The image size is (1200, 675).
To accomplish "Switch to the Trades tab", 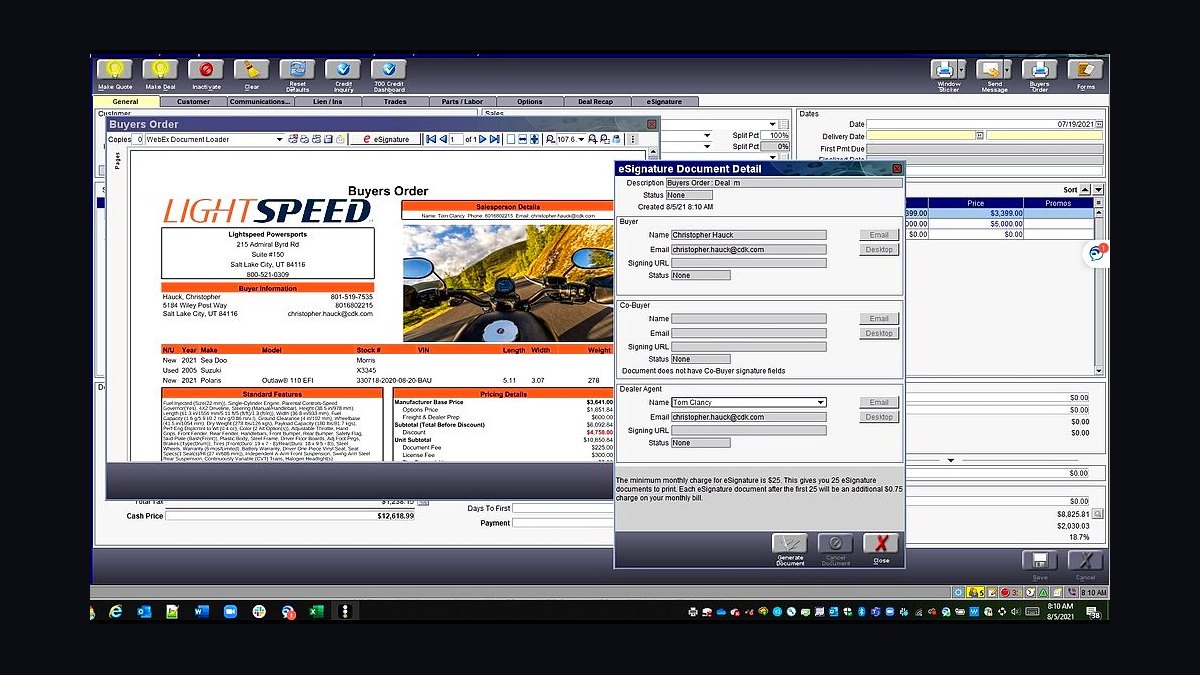I will click(x=395, y=101).
